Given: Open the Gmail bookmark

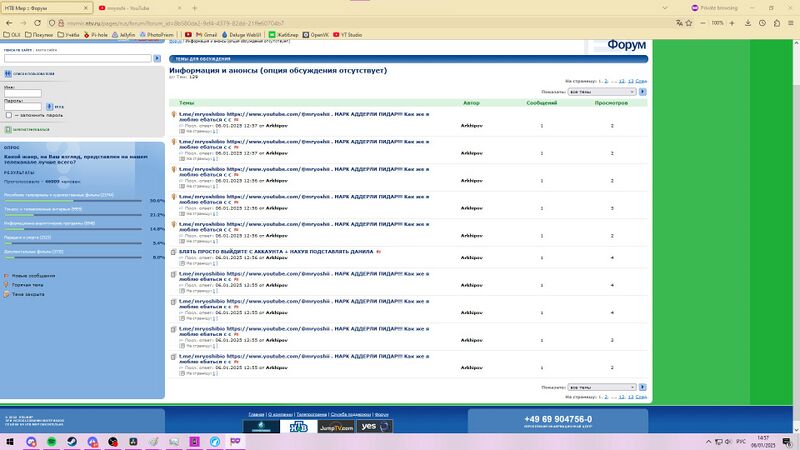Looking at the screenshot, I should pyautogui.click(x=207, y=35).
